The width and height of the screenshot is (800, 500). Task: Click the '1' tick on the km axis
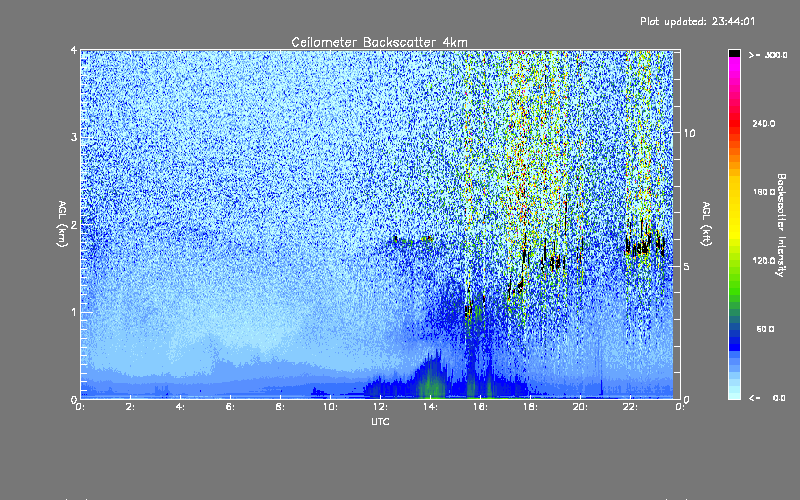(74, 312)
